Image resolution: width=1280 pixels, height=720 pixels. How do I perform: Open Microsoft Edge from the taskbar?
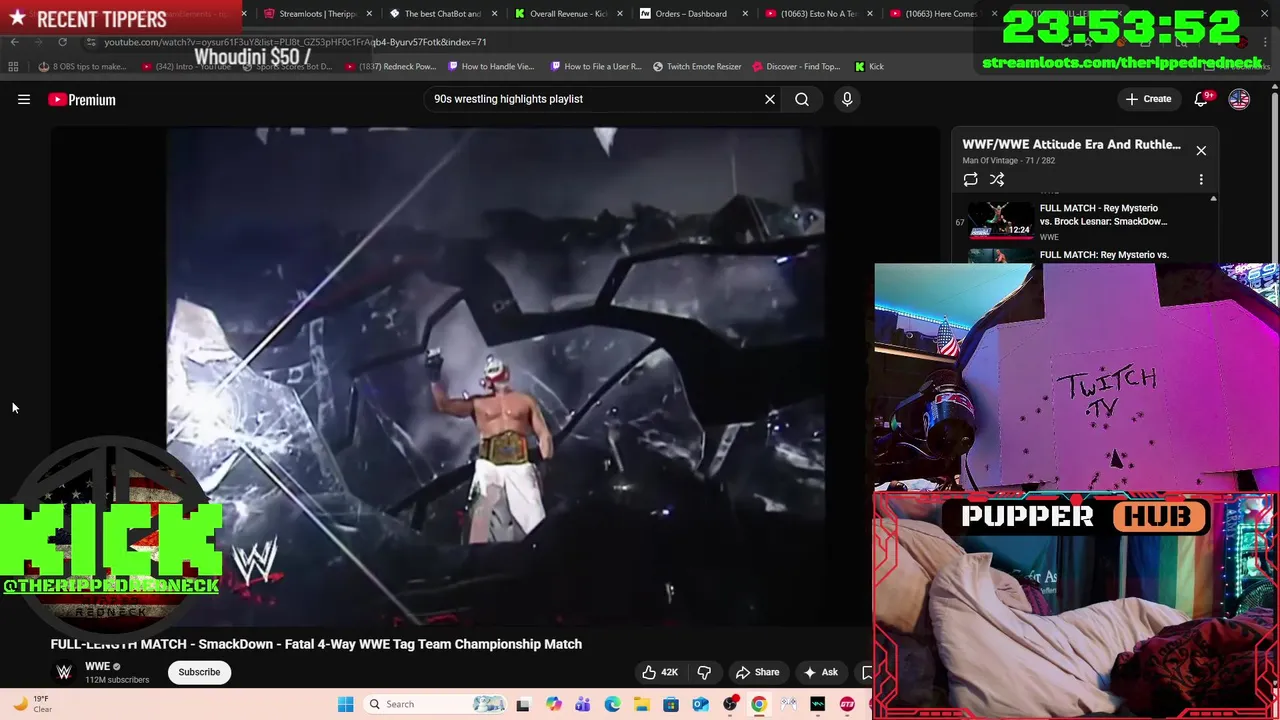(x=612, y=704)
